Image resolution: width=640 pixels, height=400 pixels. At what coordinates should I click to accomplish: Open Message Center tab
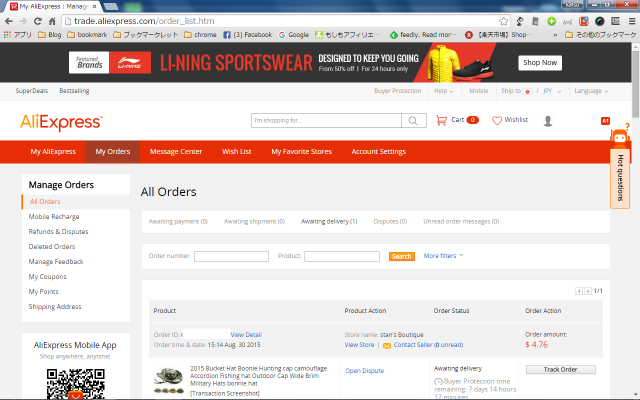(176, 152)
